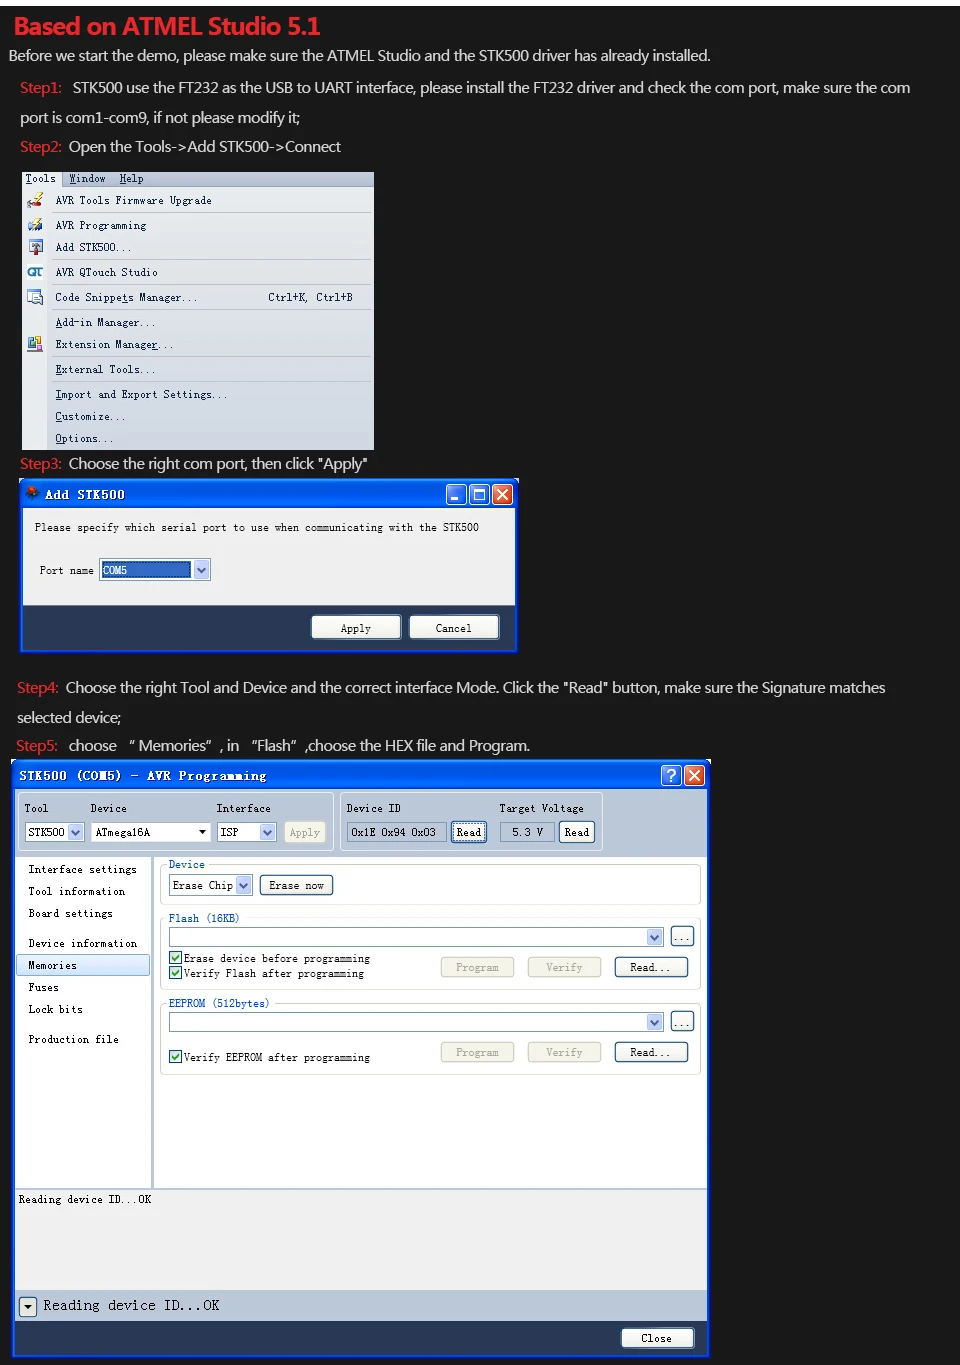Click the AVR Programming help question-mark icon
This screenshot has width=960, height=1365.
pyautogui.click(x=671, y=775)
